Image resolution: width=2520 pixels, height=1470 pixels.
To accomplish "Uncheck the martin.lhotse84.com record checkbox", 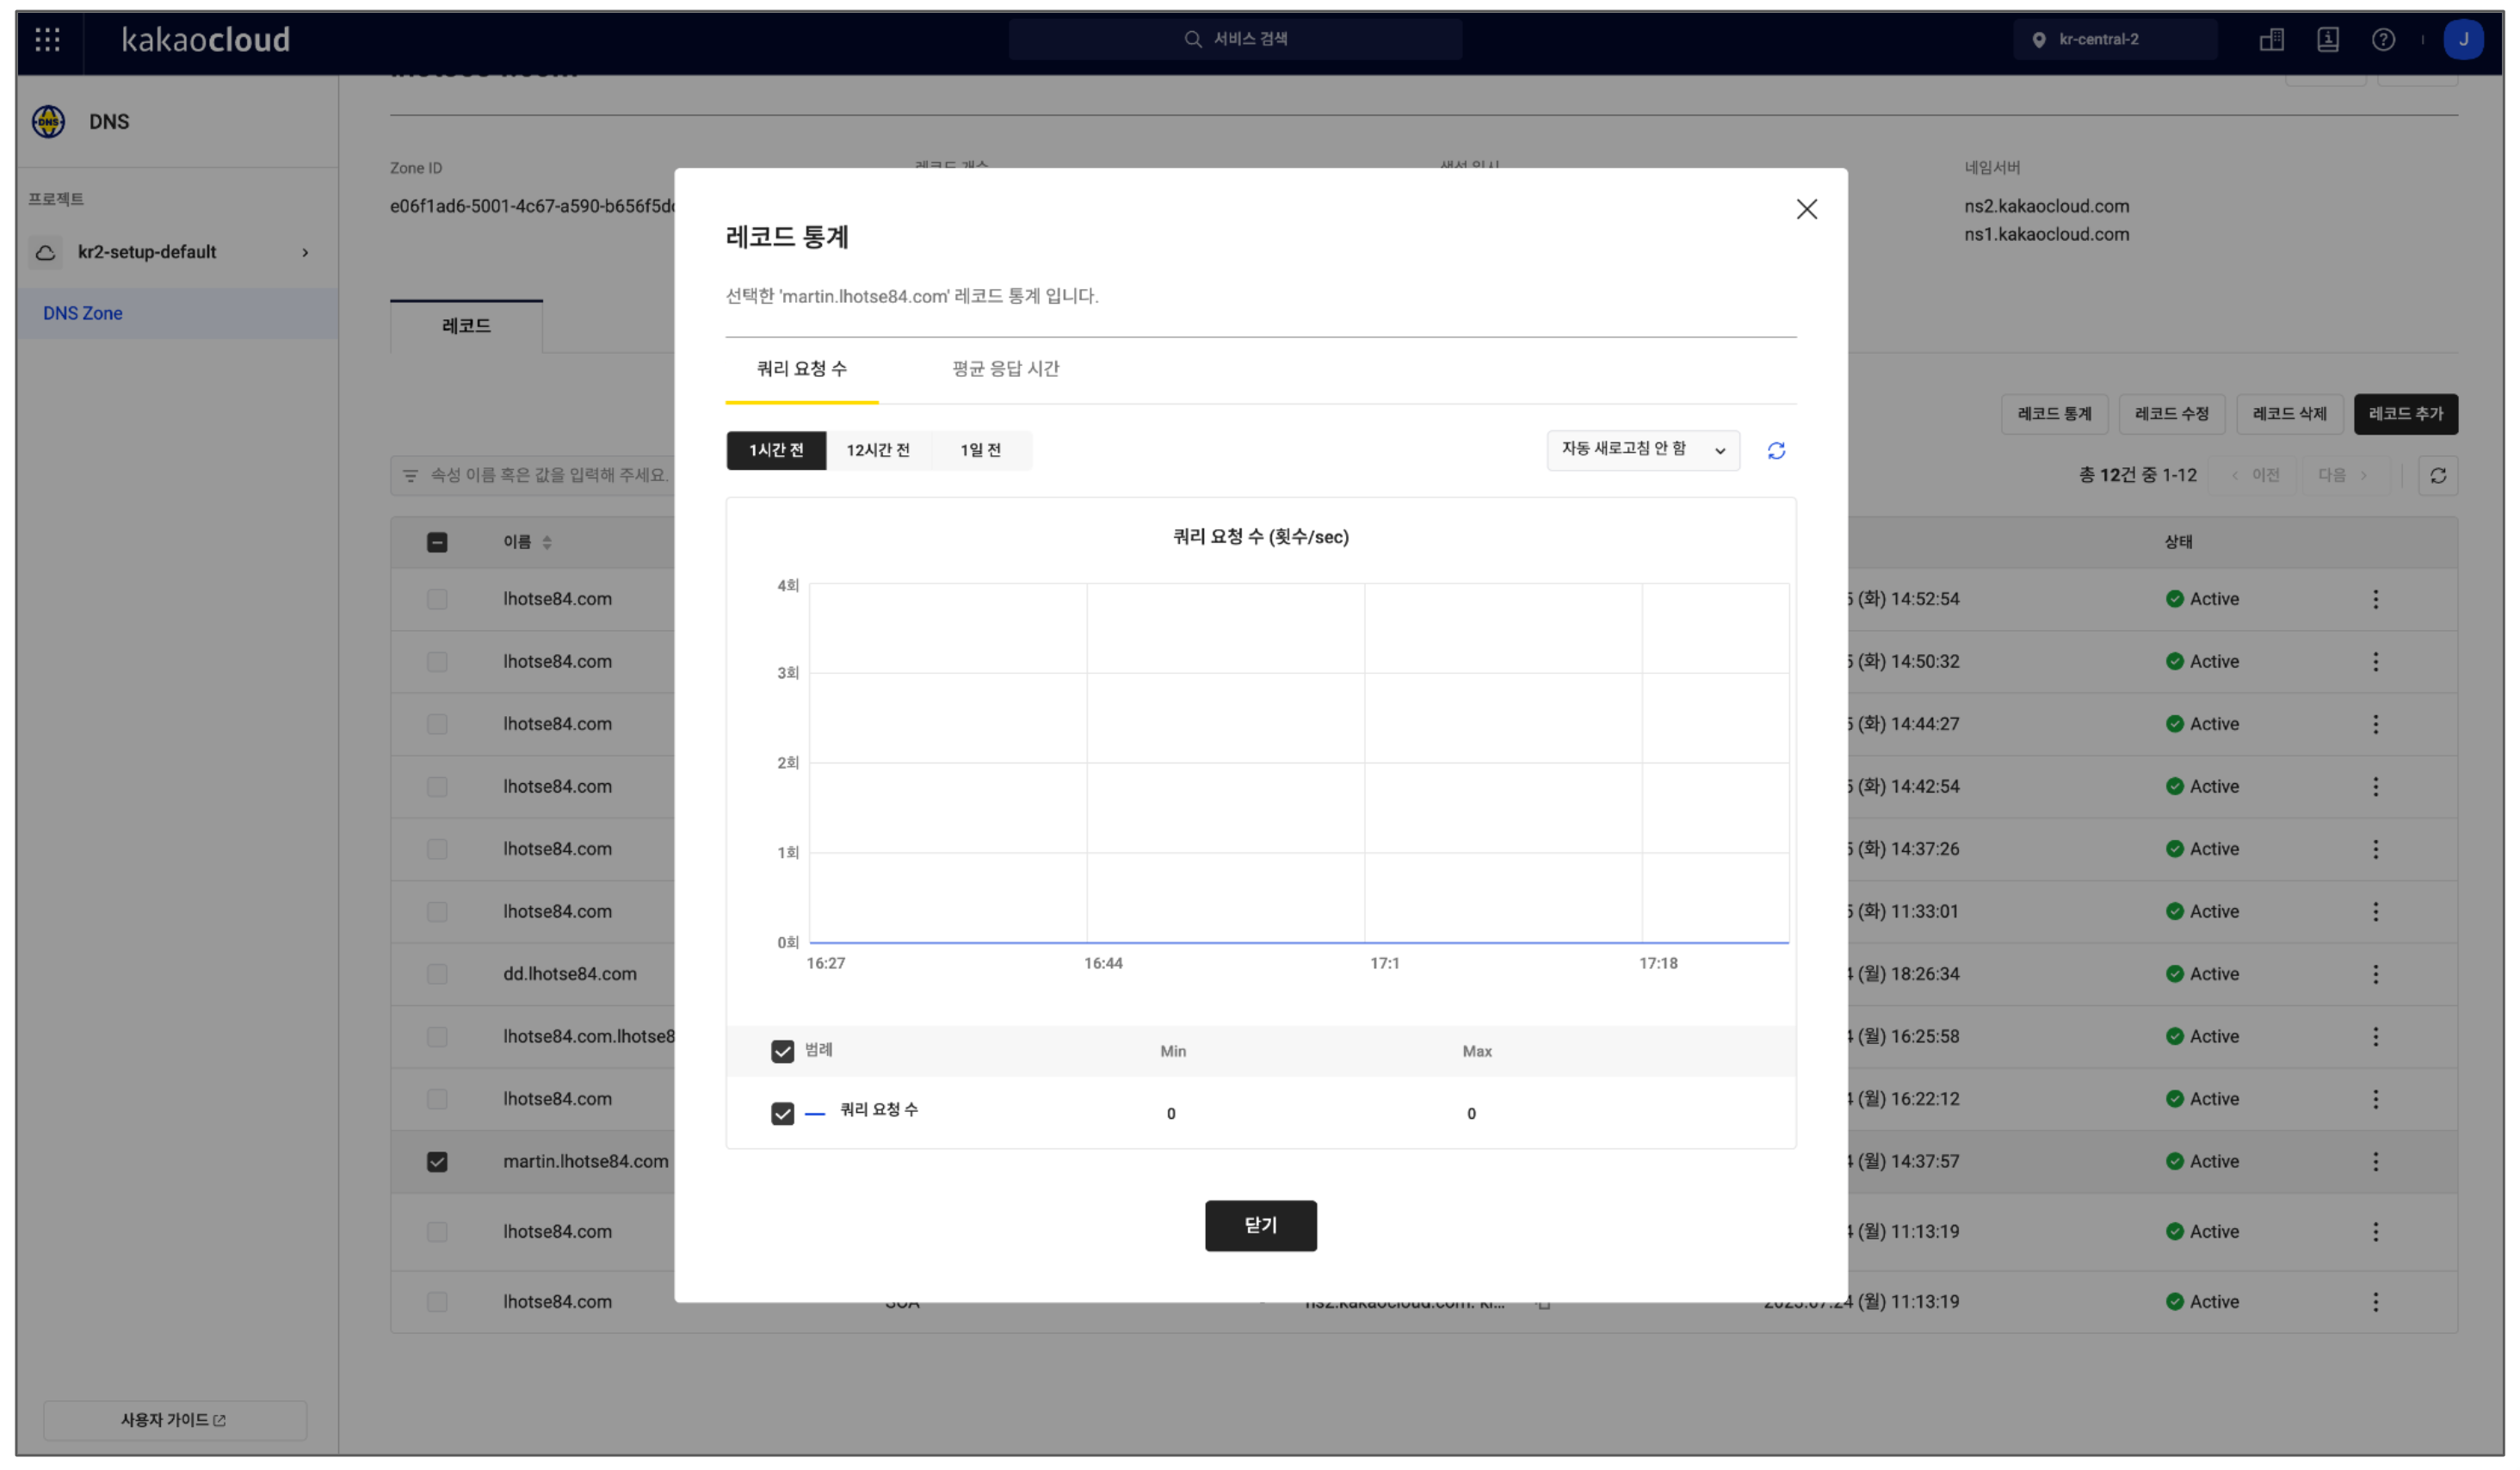I will tap(437, 1161).
